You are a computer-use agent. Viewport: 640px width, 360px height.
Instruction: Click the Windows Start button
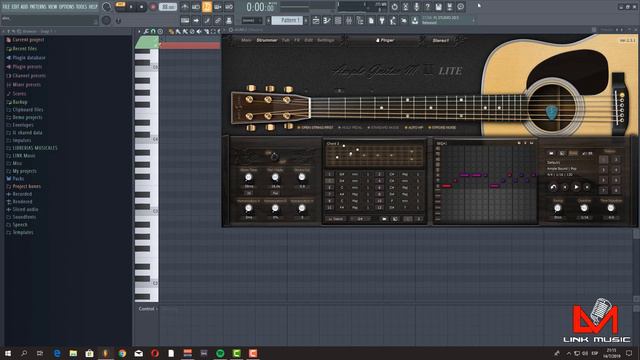[7, 353]
